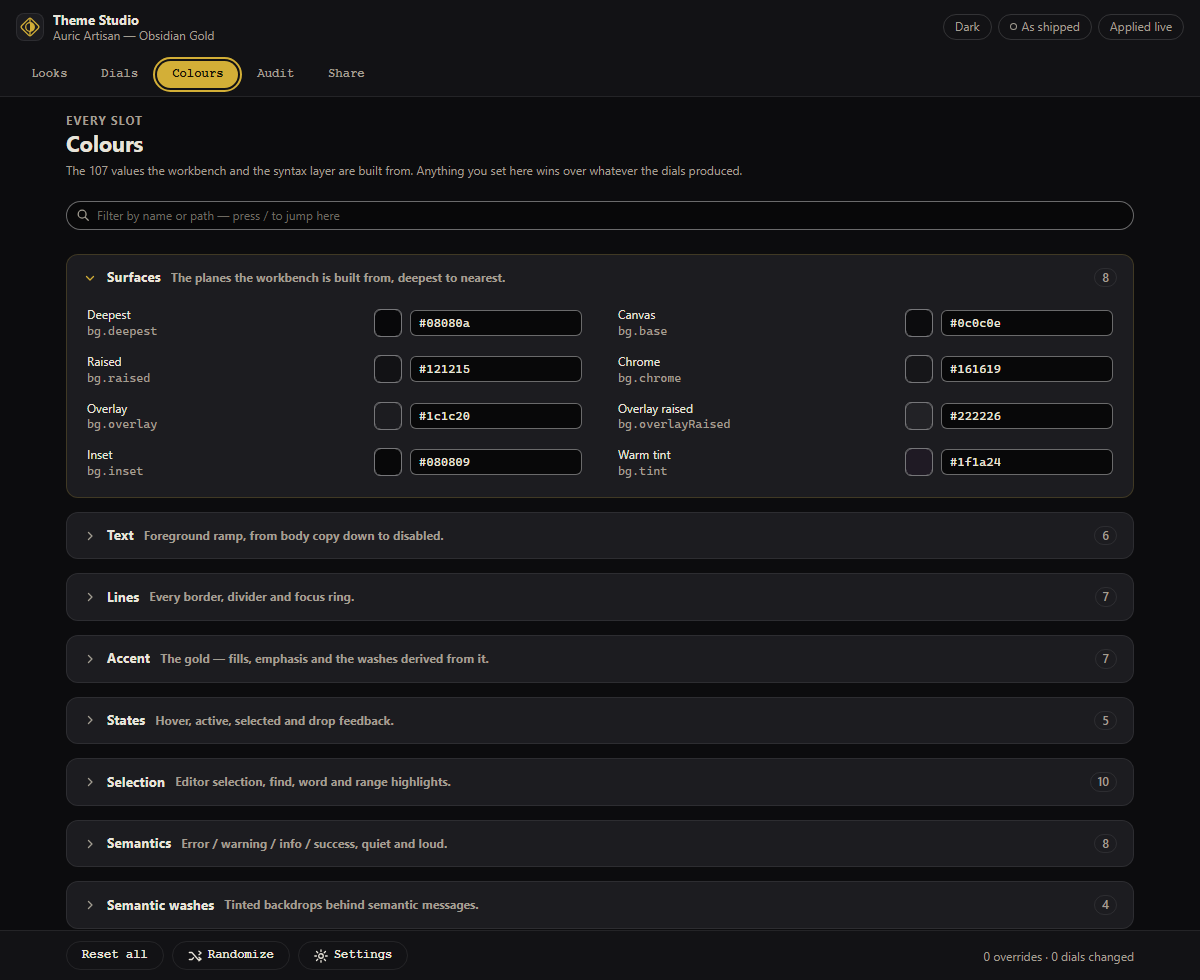1200x980 pixels.
Task: Expand the Selection section
Action: 599,782
